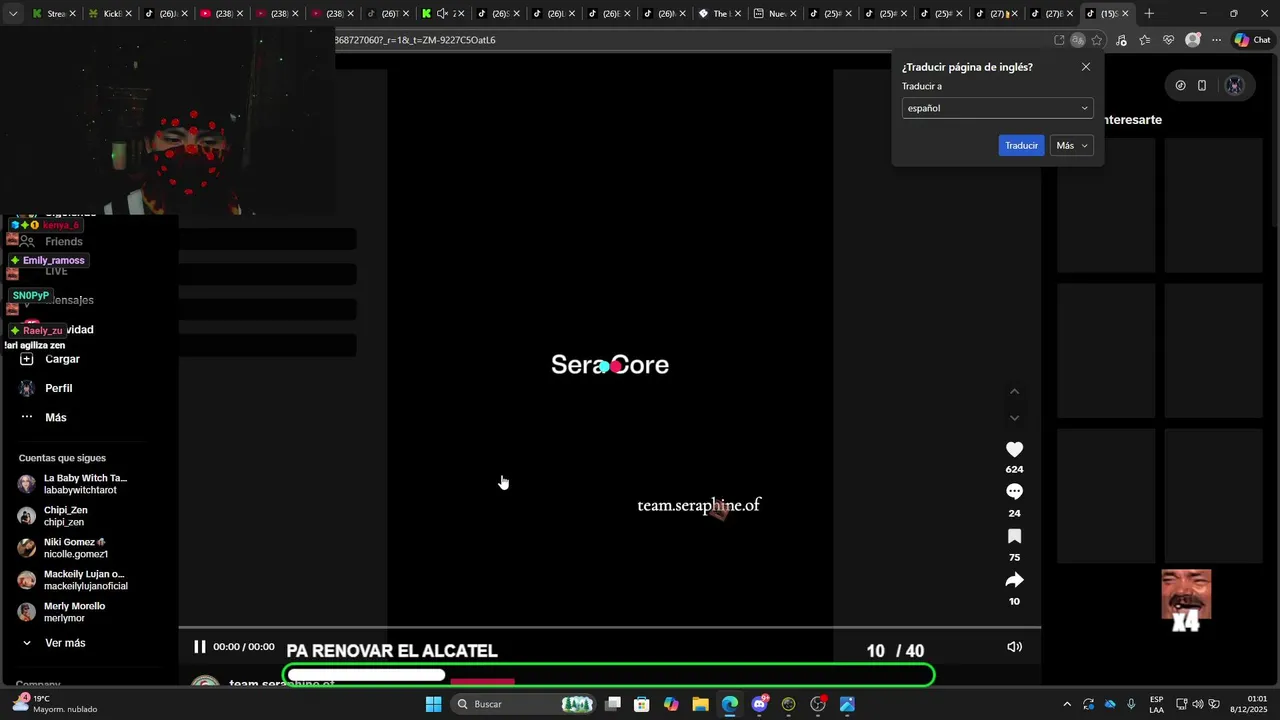
Task: Open Mackeily Lujan followed account
Action: pyautogui.click(x=73, y=580)
